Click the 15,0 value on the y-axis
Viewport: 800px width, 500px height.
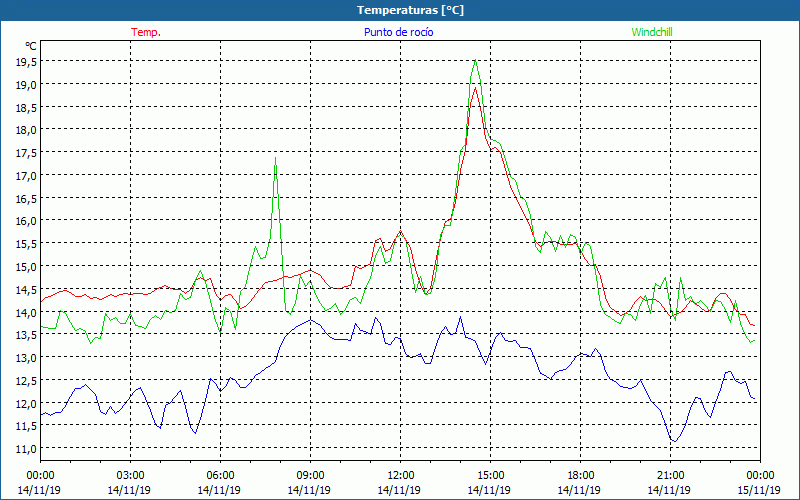(x=27, y=266)
